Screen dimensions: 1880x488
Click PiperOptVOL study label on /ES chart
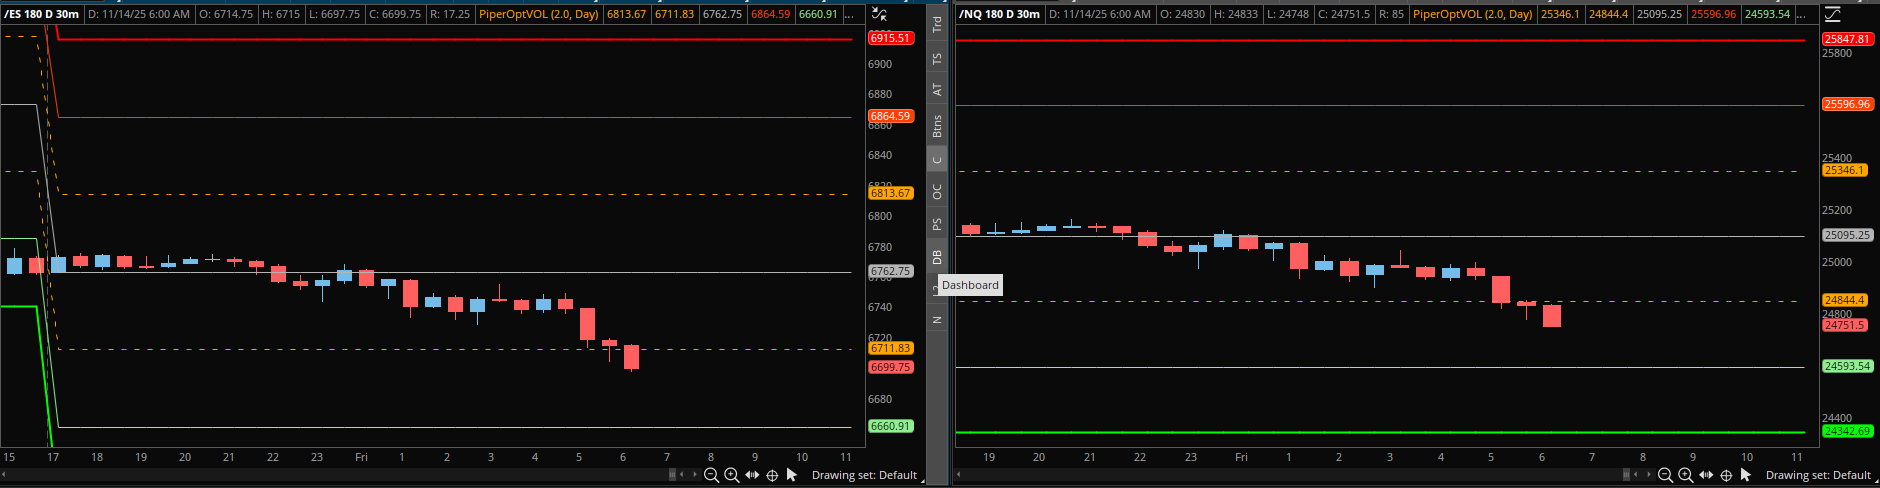point(539,14)
